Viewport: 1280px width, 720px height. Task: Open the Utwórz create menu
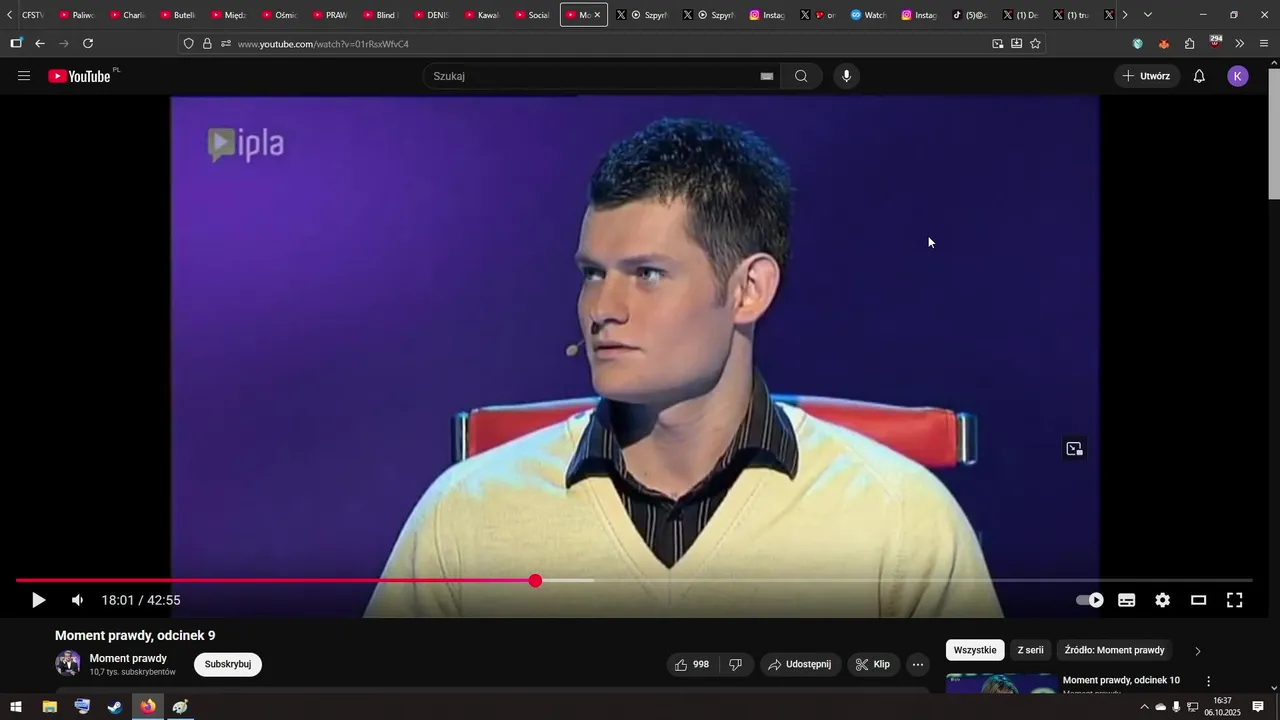pyautogui.click(x=1147, y=76)
